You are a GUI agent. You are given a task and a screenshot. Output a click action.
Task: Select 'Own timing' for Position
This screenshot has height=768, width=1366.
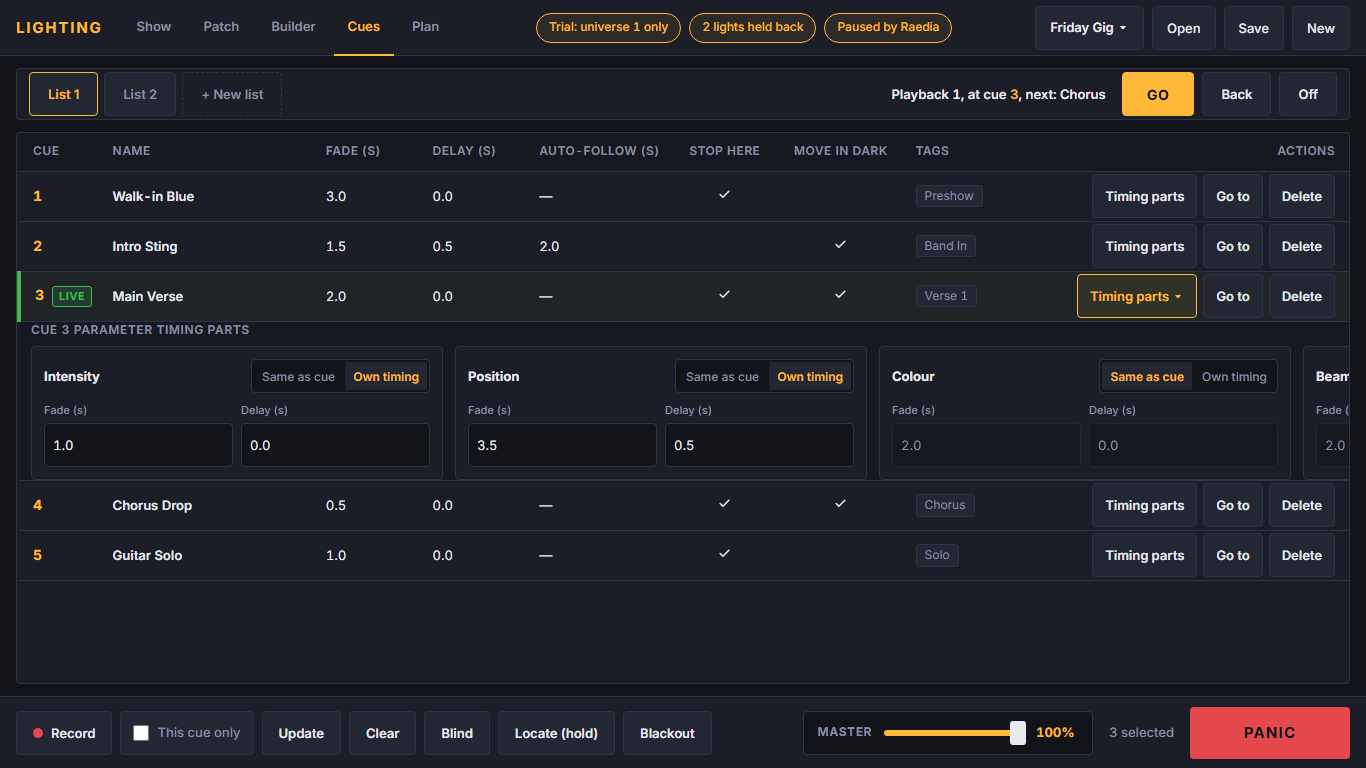[x=810, y=377]
